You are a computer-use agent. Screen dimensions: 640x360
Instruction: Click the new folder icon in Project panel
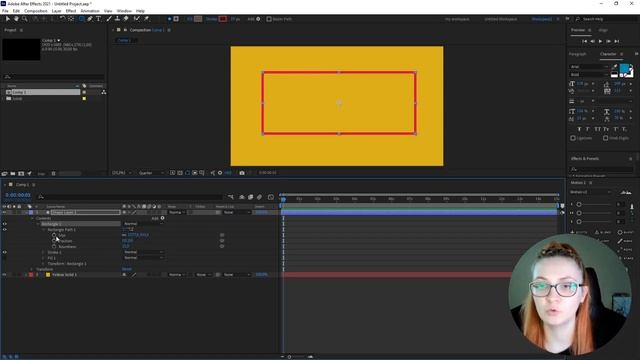(x=13, y=173)
